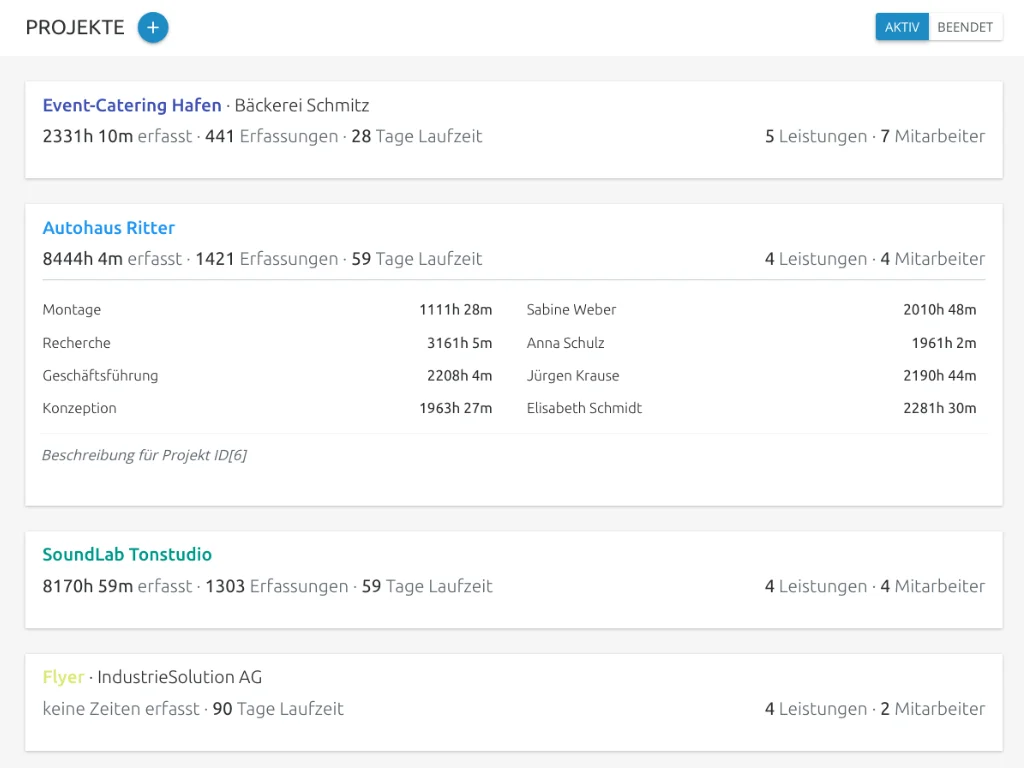Viewport: 1024px width, 768px height.
Task: Click SoundLab's 4 Leistungen · 4 Mitarbeiter
Action: pos(875,586)
